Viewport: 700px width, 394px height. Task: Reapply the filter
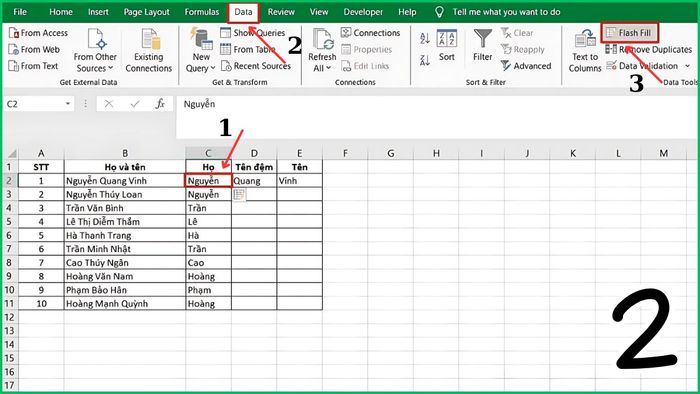tap(523, 50)
